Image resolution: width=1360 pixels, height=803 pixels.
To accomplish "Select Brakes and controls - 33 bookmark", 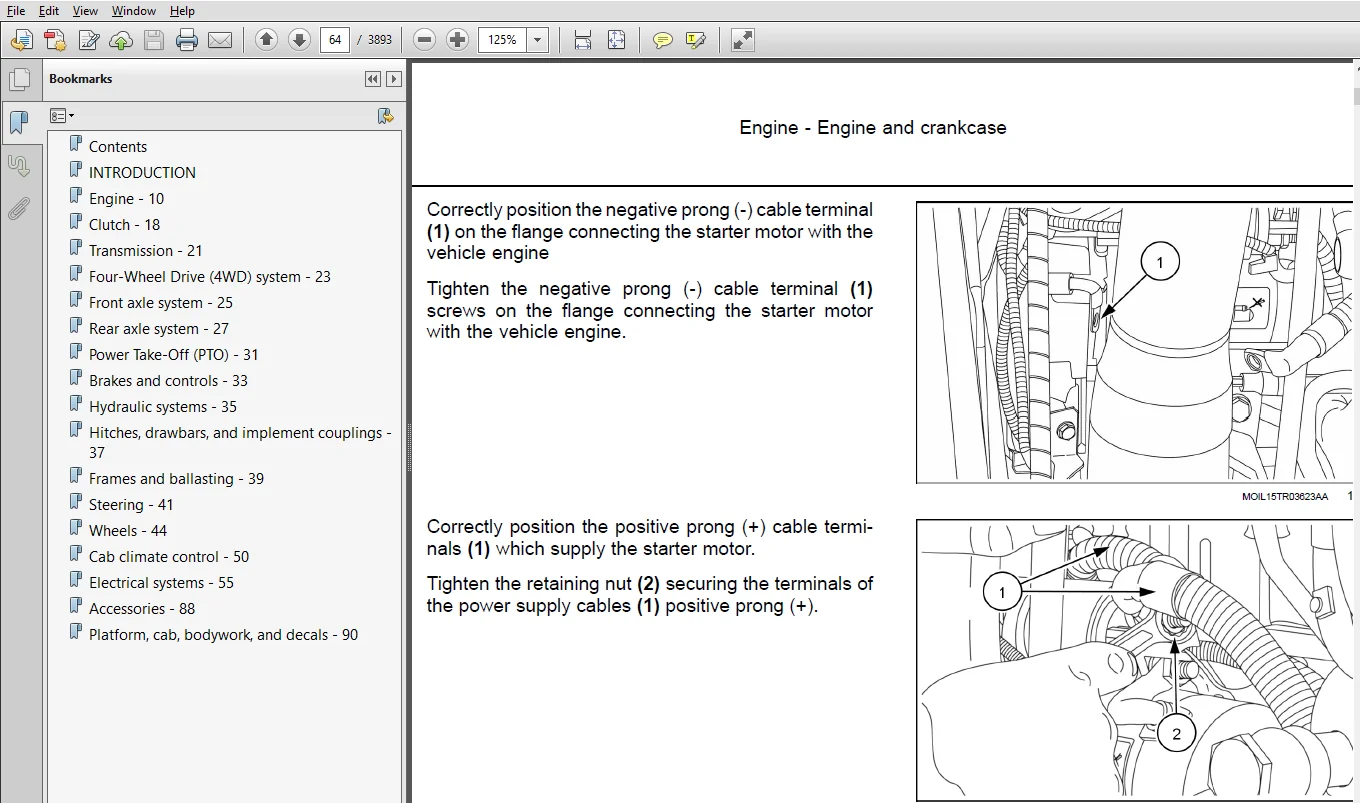I will (168, 380).
